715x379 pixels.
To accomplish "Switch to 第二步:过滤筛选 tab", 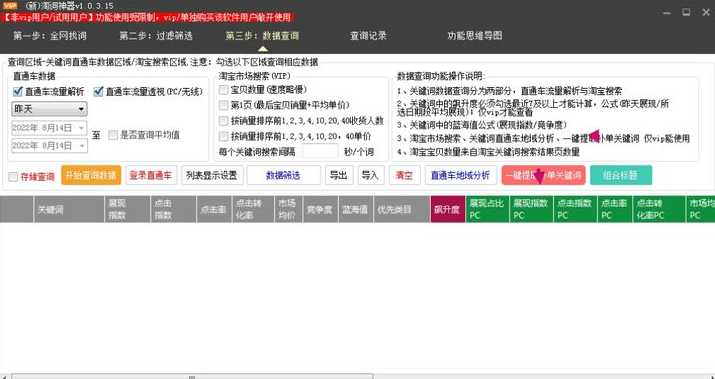I will 156,36.
